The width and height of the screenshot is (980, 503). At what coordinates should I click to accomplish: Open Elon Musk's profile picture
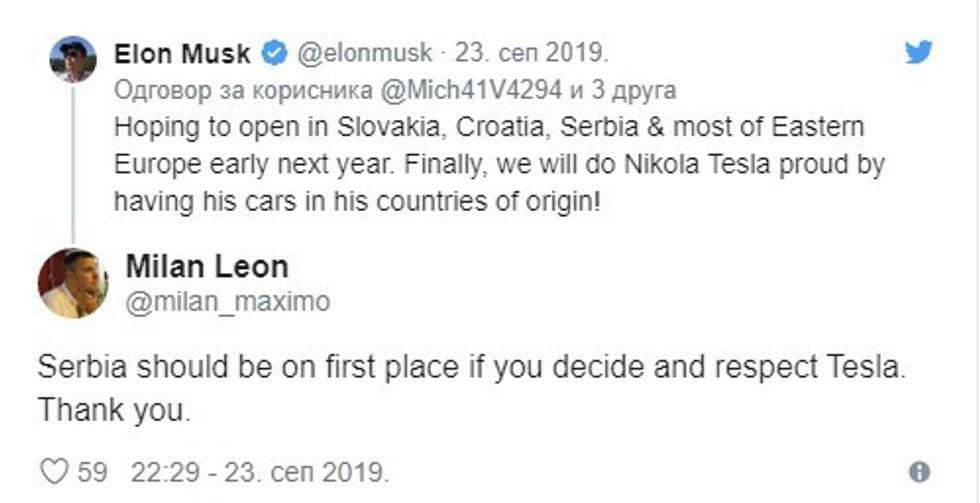(73, 59)
